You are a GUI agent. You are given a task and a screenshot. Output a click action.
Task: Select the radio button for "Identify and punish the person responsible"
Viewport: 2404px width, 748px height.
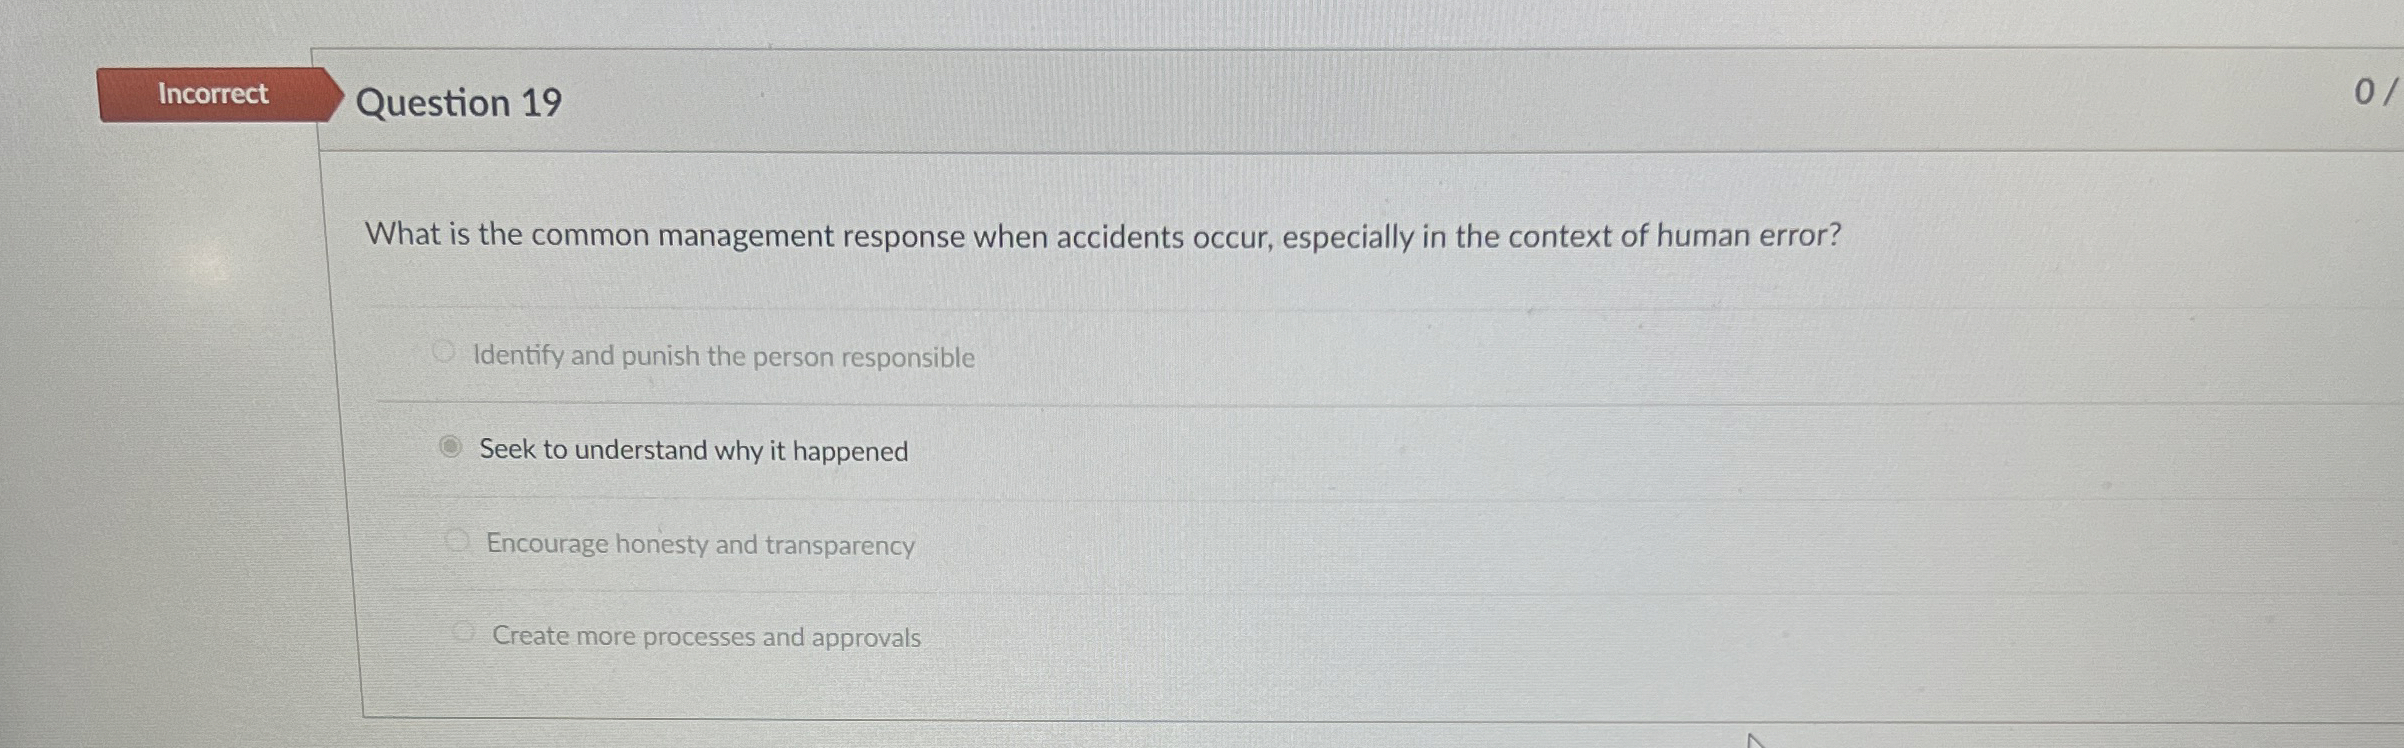point(447,350)
